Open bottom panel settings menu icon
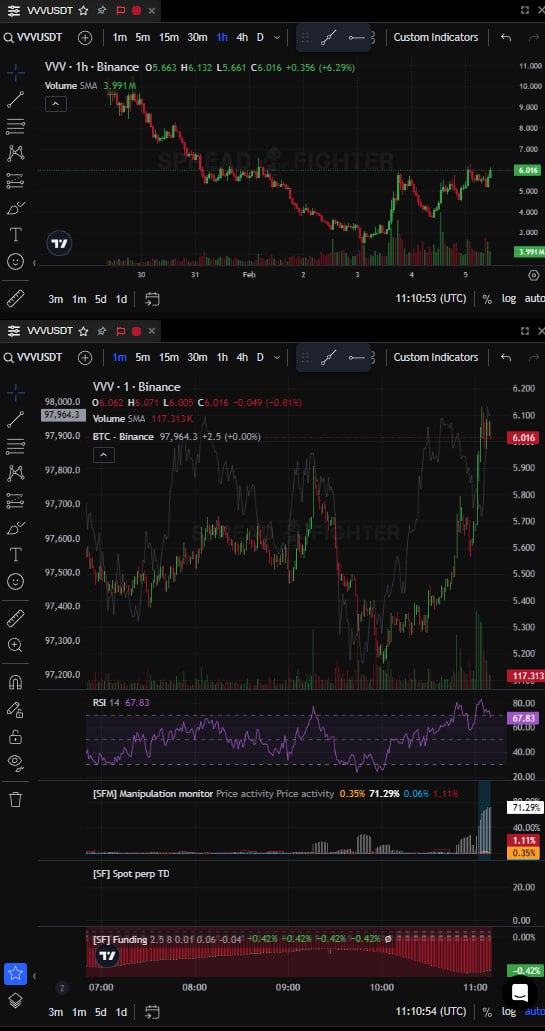The image size is (545, 1031). (x=14, y=331)
